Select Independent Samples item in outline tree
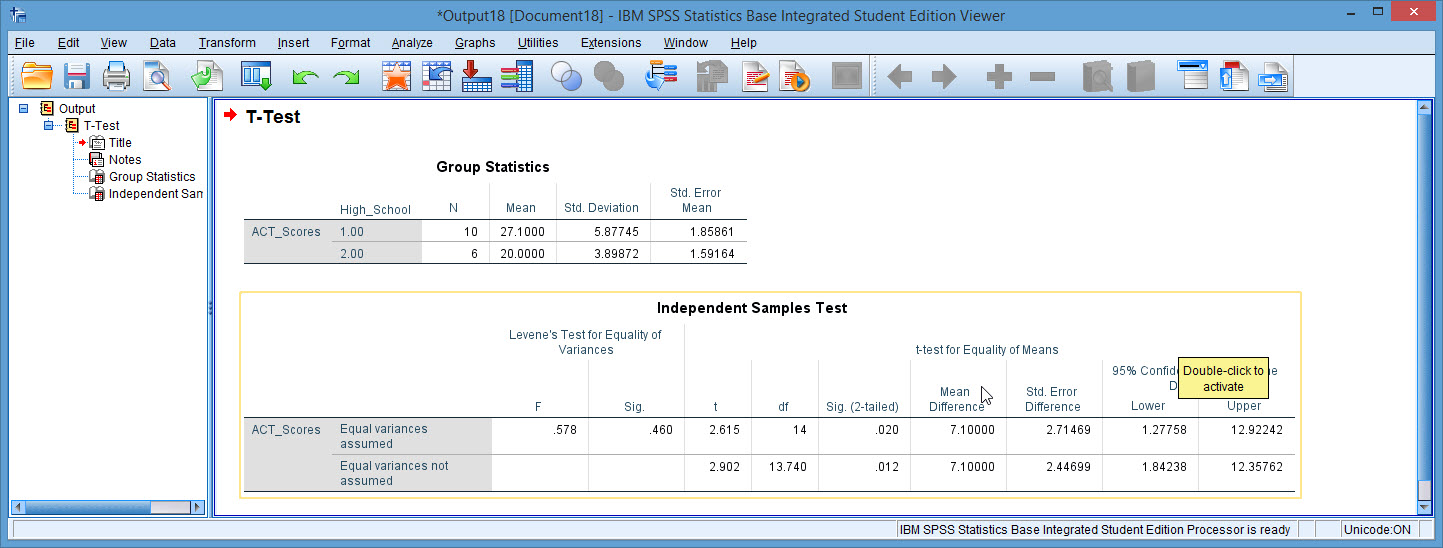1443x548 pixels. (155, 193)
